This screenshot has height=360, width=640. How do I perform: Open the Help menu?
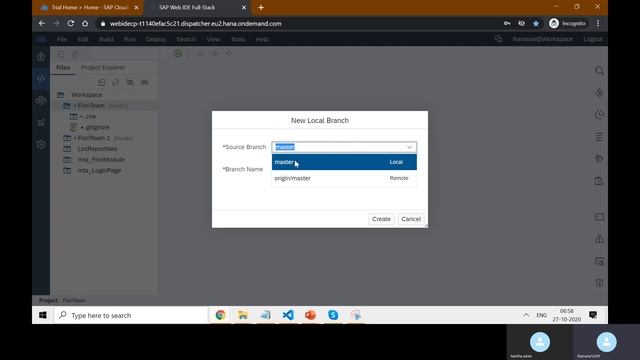tap(262, 39)
